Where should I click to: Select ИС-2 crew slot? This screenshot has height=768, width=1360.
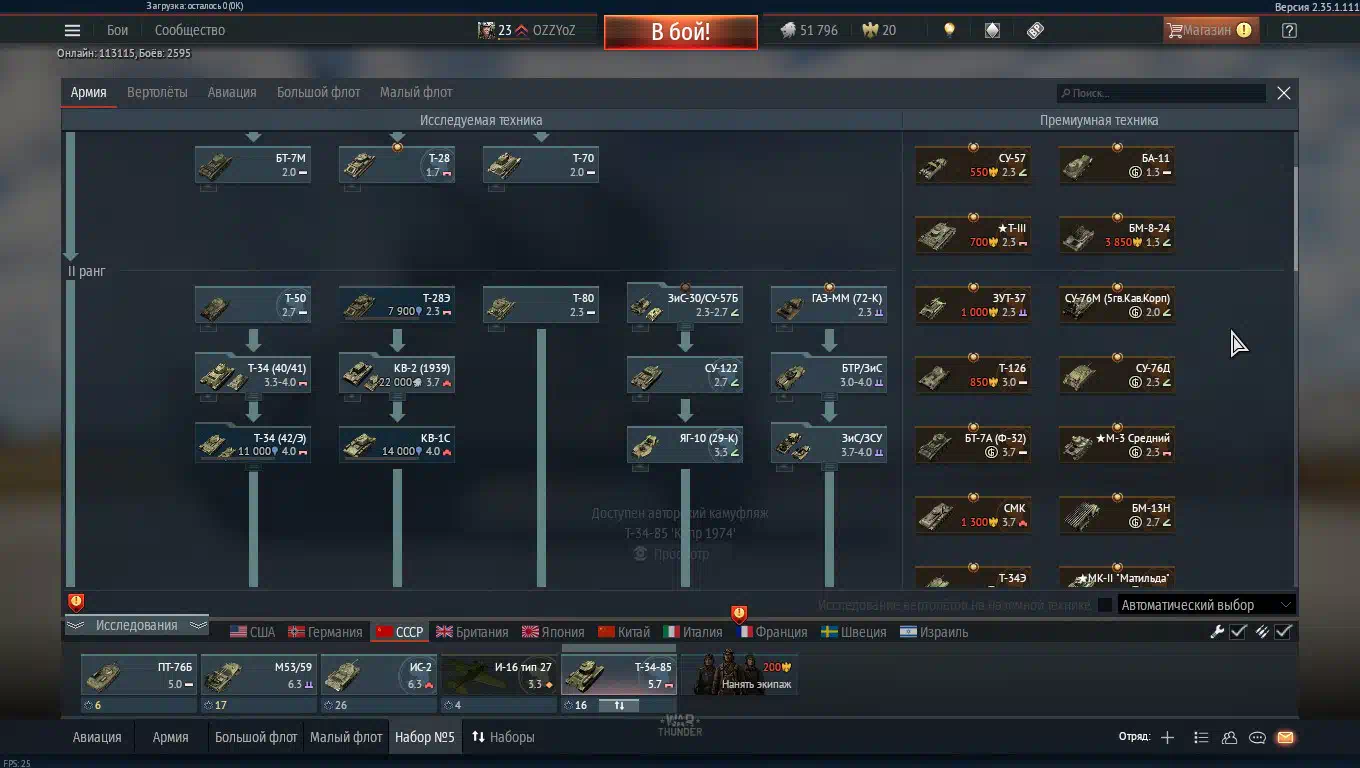[379, 675]
